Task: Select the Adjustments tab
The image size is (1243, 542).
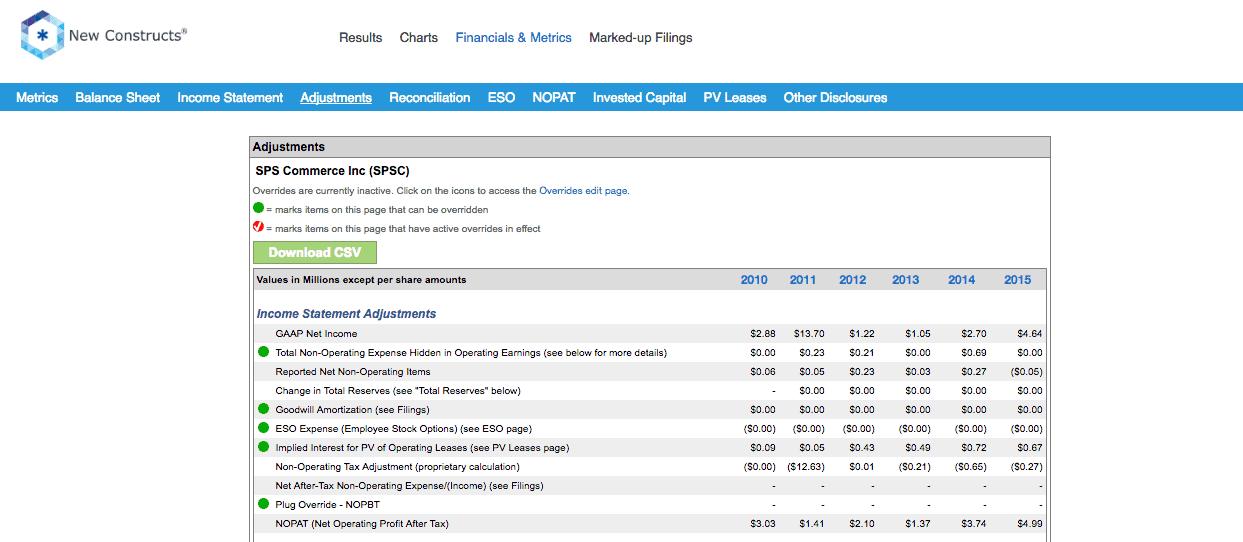Action: 336,97
